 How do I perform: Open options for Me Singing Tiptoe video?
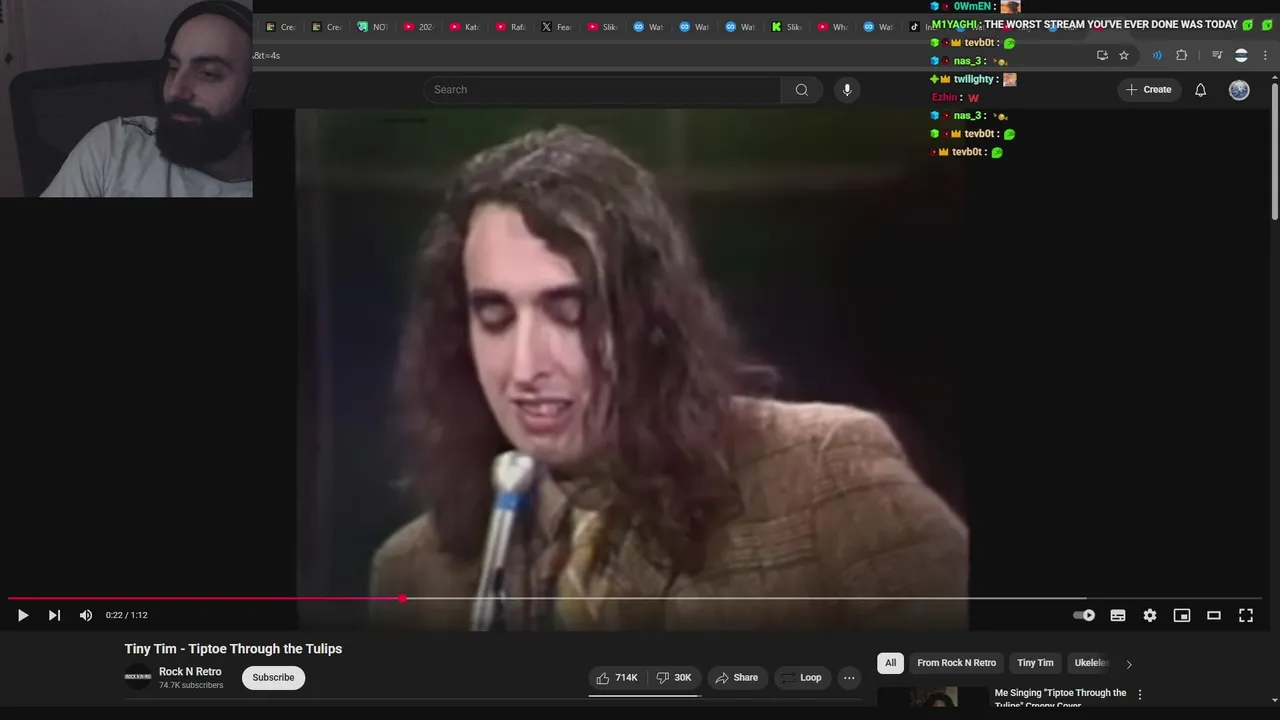(1140, 694)
